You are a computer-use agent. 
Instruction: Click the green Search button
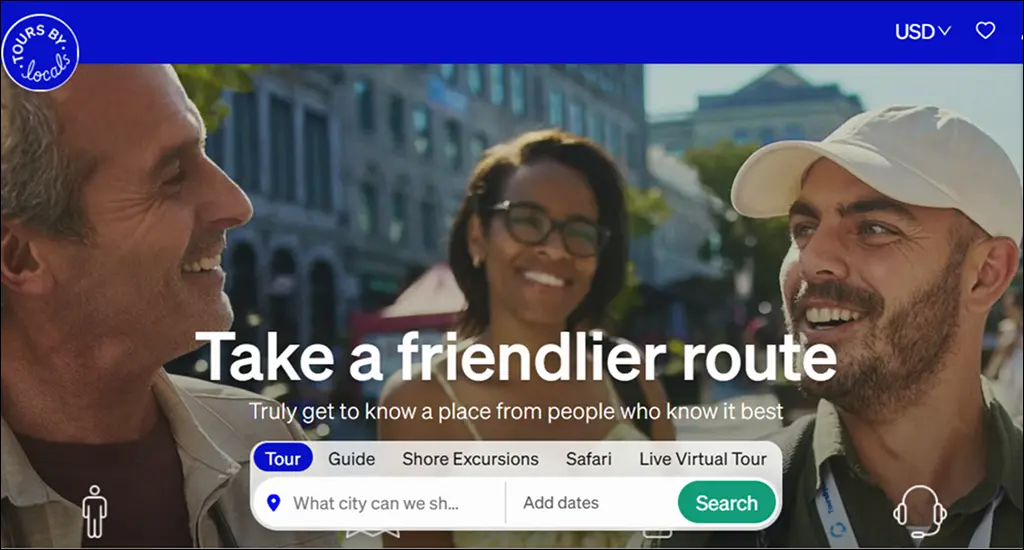tap(727, 502)
